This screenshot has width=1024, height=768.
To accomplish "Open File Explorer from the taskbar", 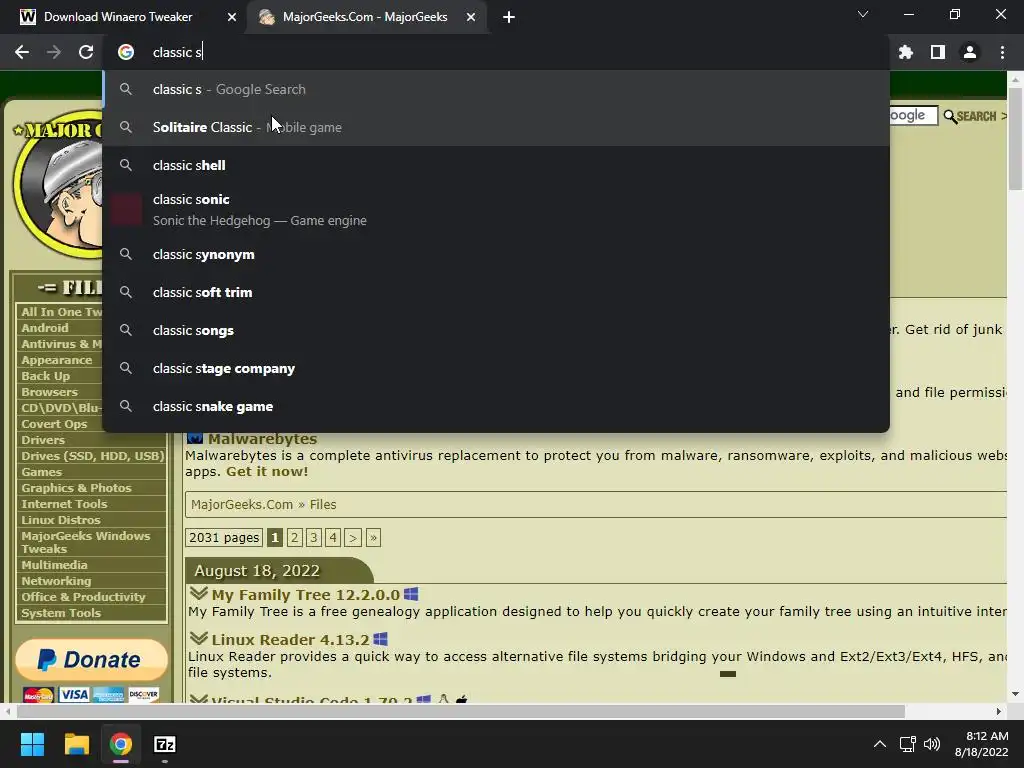I will pyautogui.click(x=76, y=744).
